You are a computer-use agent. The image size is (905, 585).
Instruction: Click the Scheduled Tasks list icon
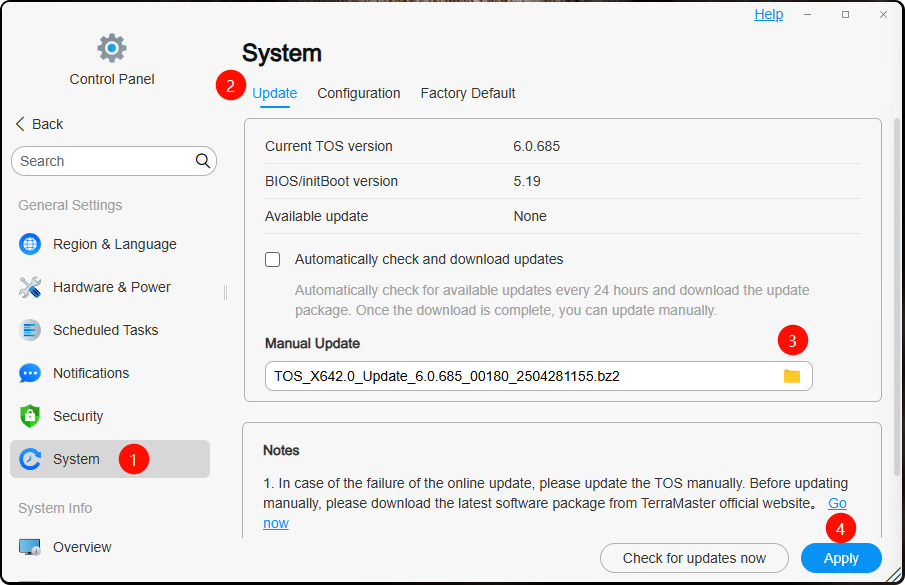[30, 330]
